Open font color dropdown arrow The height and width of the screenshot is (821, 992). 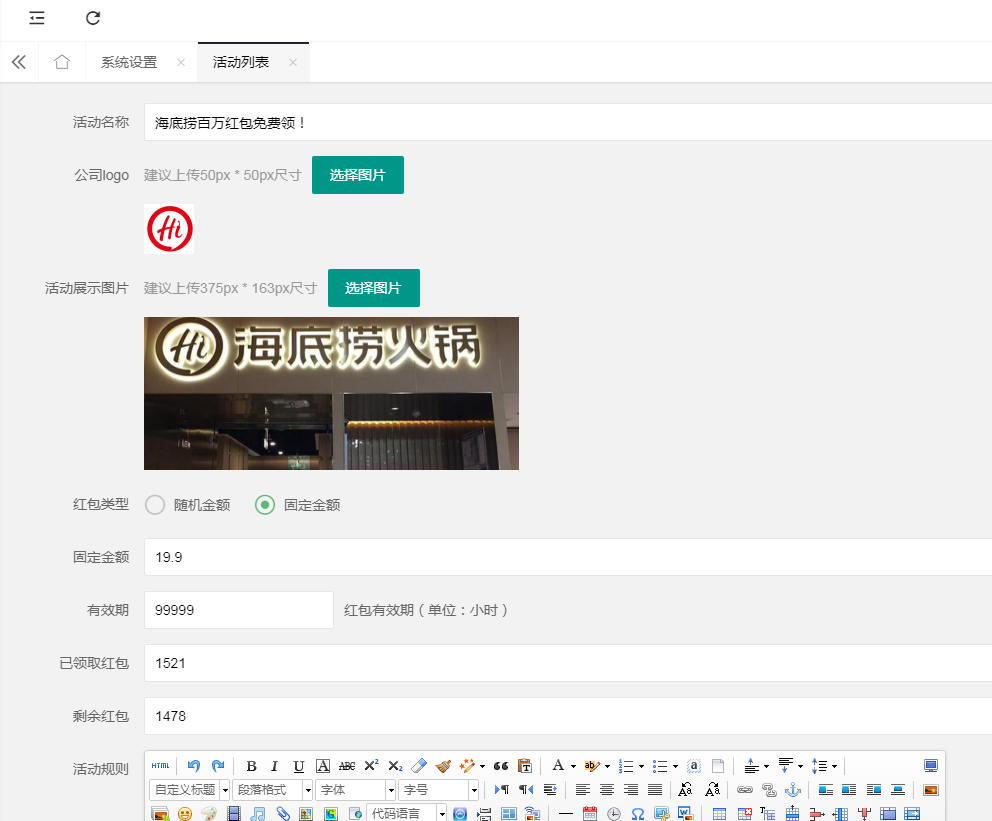click(x=573, y=767)
